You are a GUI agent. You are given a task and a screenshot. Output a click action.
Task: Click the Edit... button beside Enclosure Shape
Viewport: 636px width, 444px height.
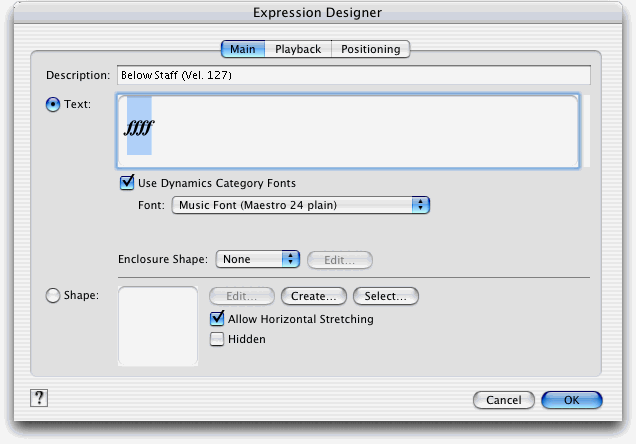click(340, 260)
